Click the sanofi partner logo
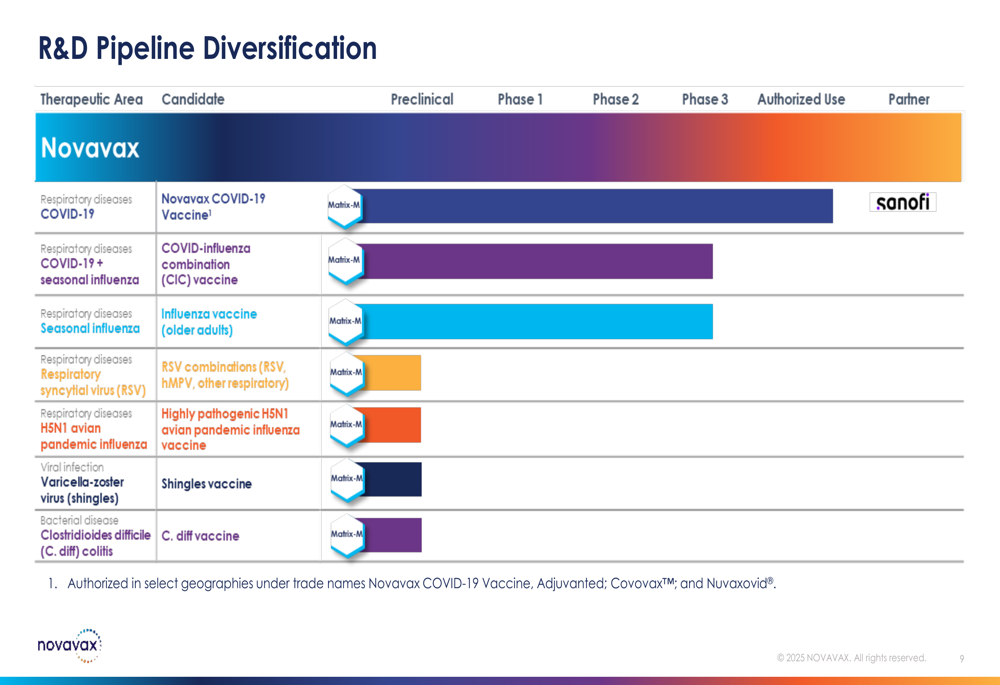The height and width of the screenshot is (685, 1000). 902,202
